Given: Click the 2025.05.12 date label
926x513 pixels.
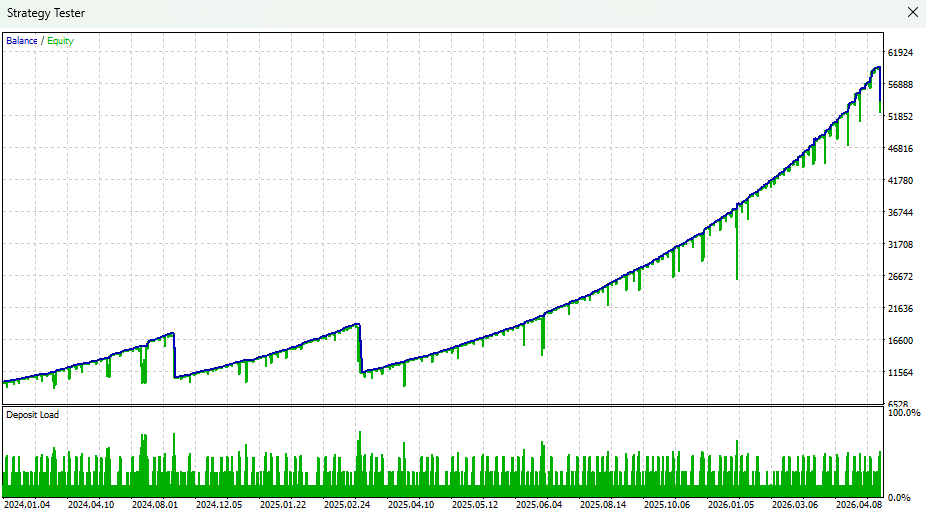Looking at the screenshot, I should tap(475, 505).
